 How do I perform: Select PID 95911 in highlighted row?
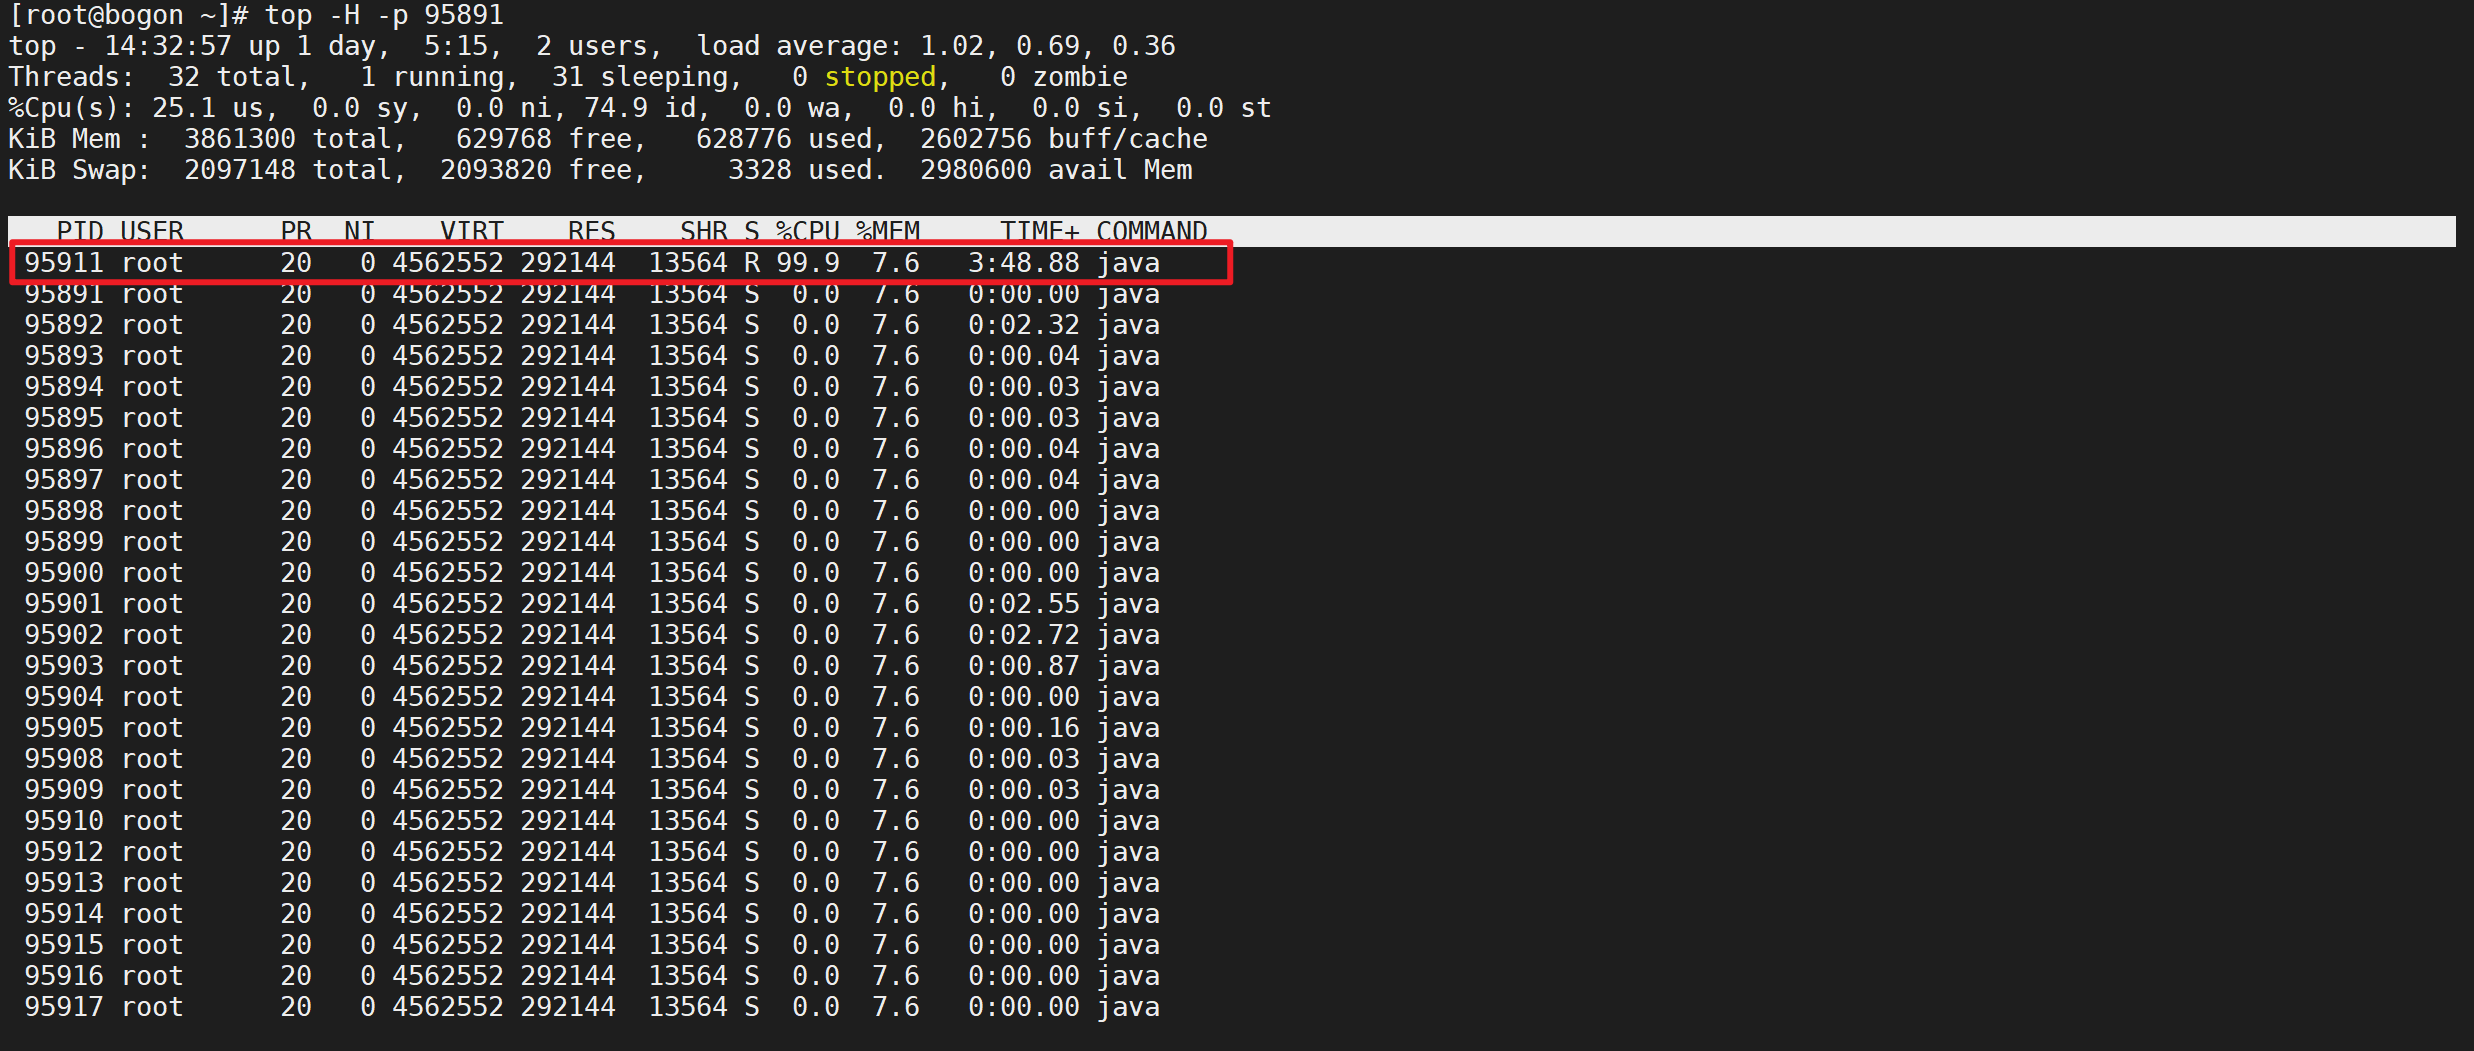click(64, 263)
